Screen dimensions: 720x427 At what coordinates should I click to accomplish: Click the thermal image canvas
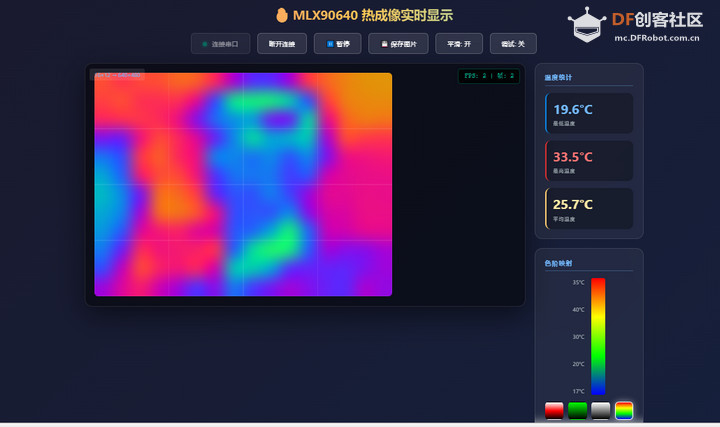[243, 184]
